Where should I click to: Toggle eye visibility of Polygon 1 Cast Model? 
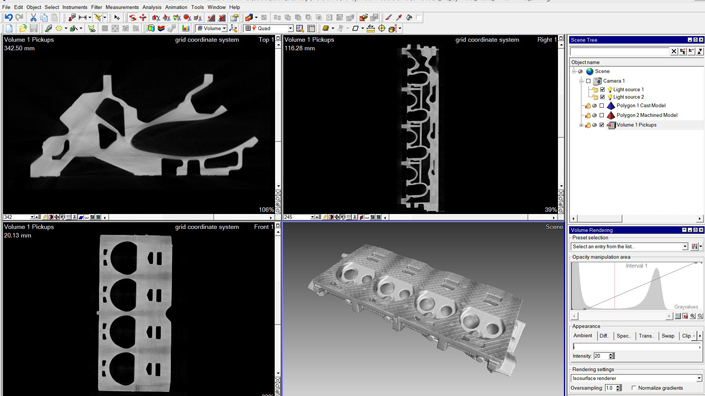(x=594, y=106)
